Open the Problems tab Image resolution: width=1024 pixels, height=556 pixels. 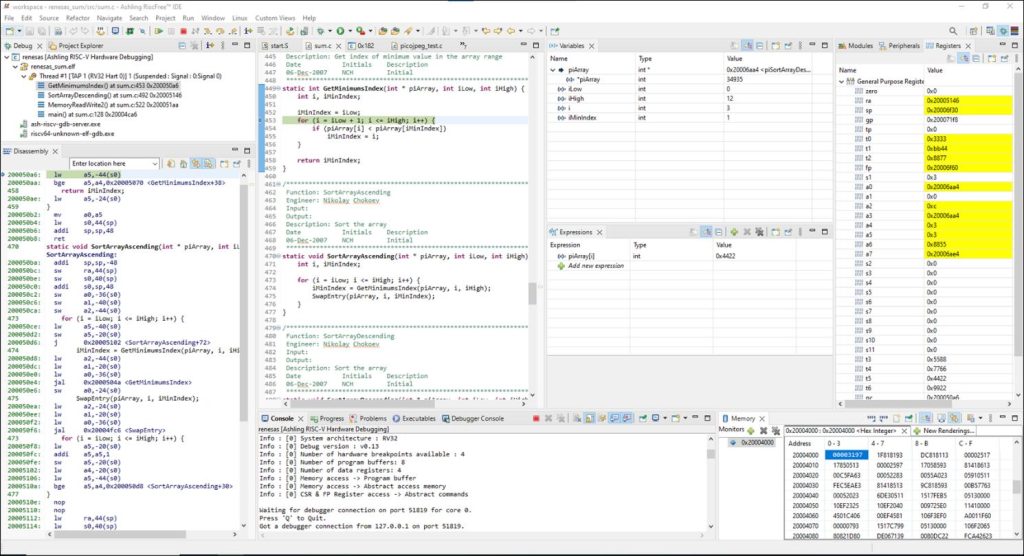pos(368,418)
